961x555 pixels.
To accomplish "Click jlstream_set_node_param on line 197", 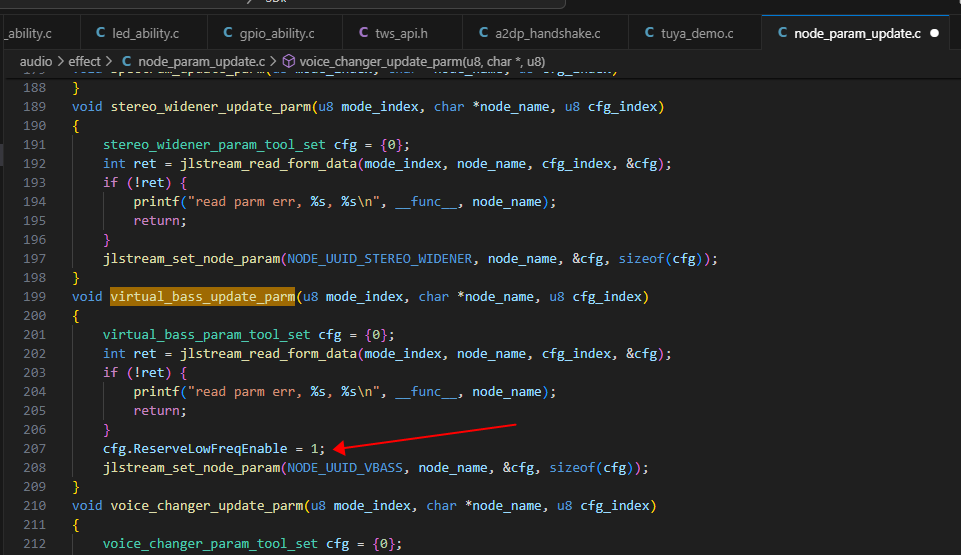I will pos(191,259).
